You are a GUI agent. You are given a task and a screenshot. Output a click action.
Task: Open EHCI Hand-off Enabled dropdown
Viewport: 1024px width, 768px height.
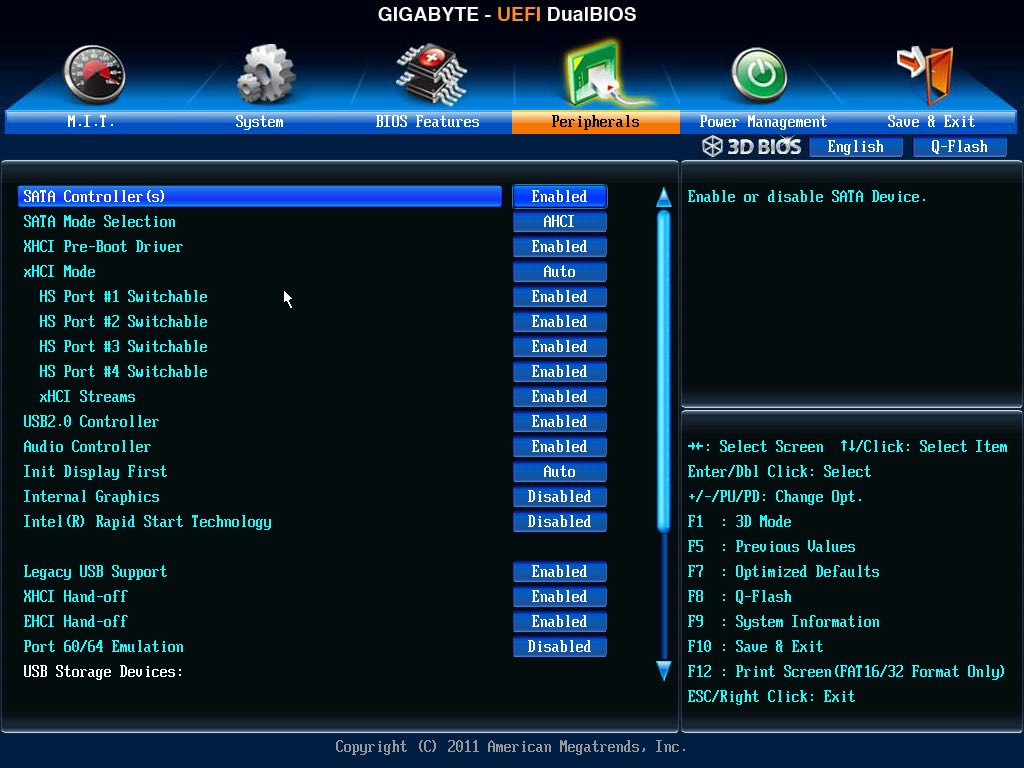(x=560, y=621)
